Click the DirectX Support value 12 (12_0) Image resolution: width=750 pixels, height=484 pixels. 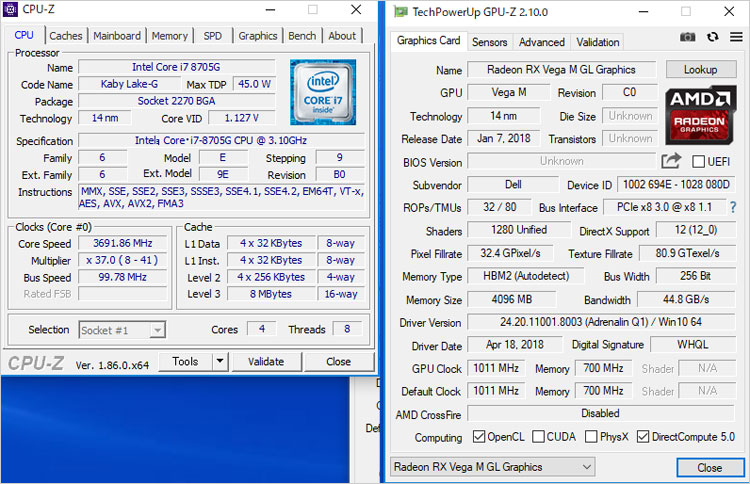(x=696, y=230)
